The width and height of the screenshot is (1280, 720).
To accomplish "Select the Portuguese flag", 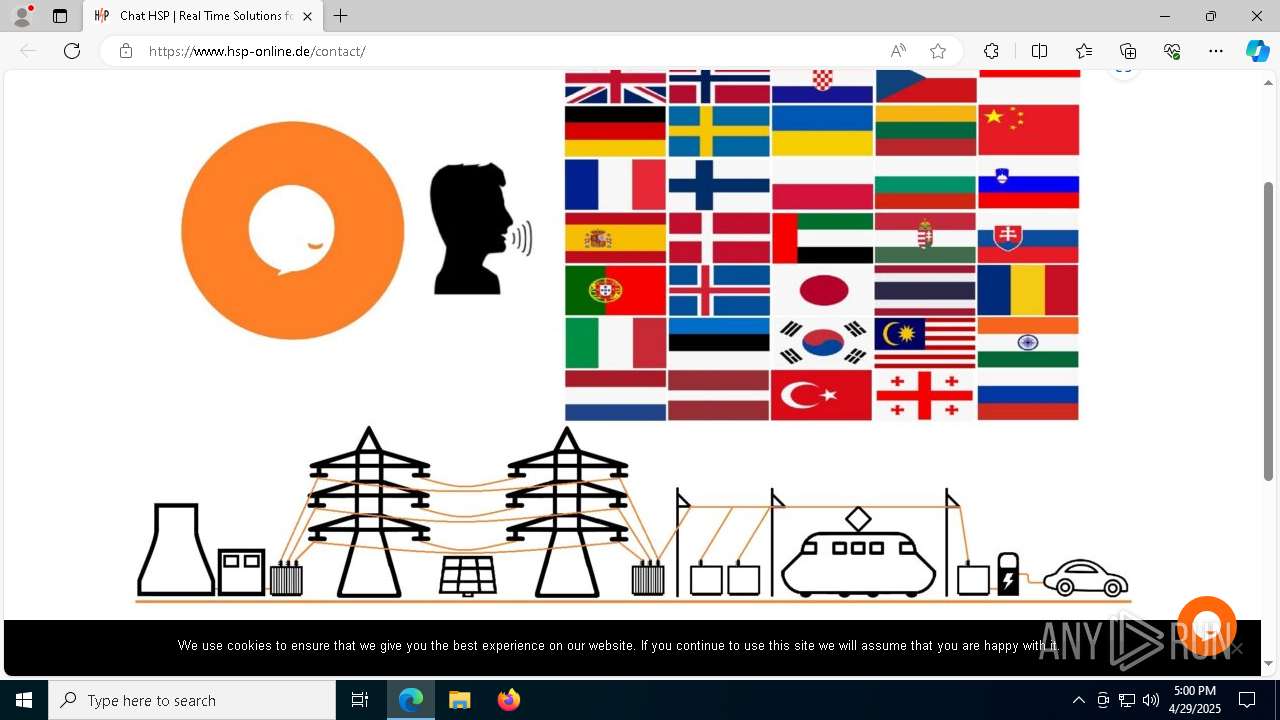I will click(x=615, y=290).
